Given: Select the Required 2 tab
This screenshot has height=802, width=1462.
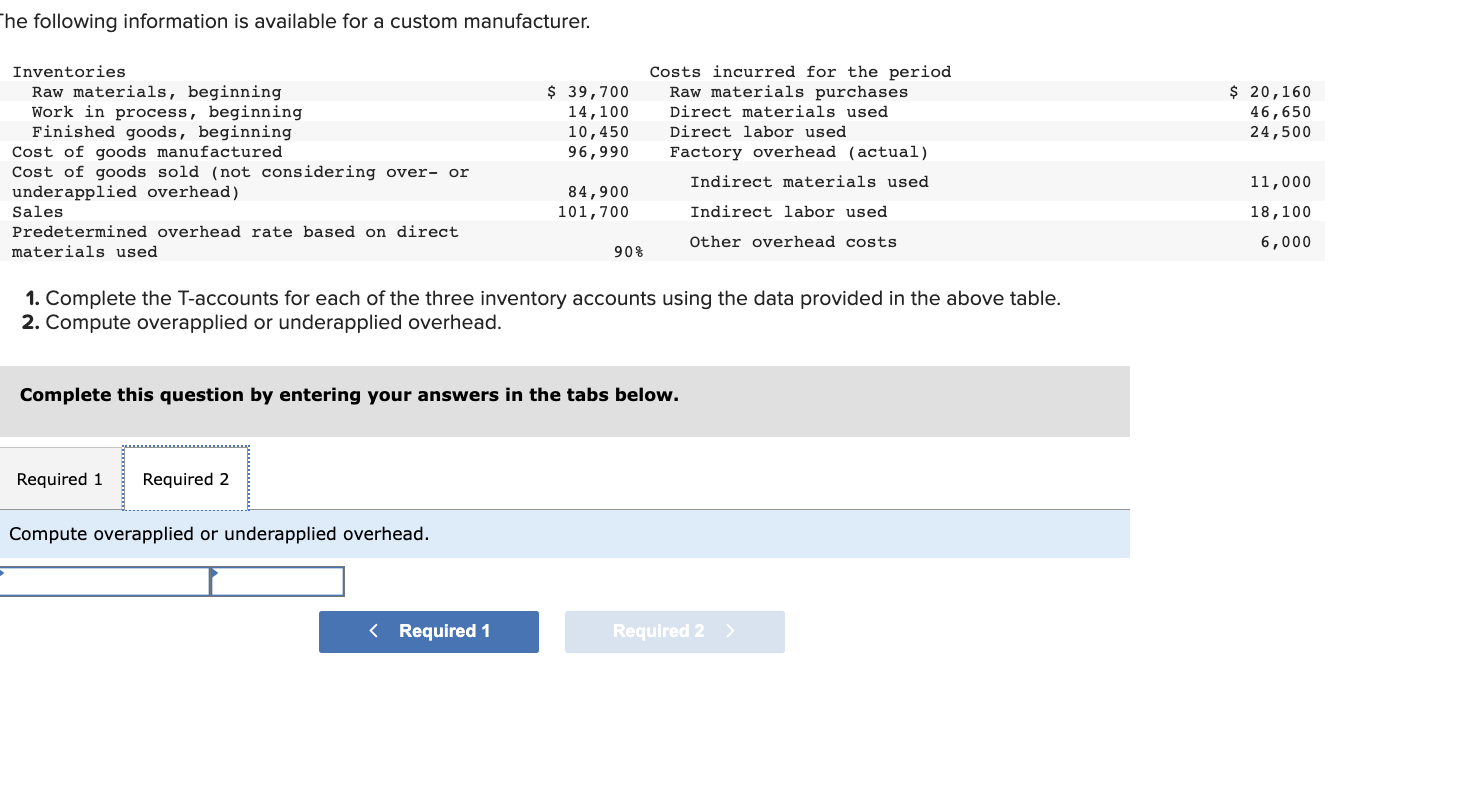Looking at the screenshot, I should (185, 478).
